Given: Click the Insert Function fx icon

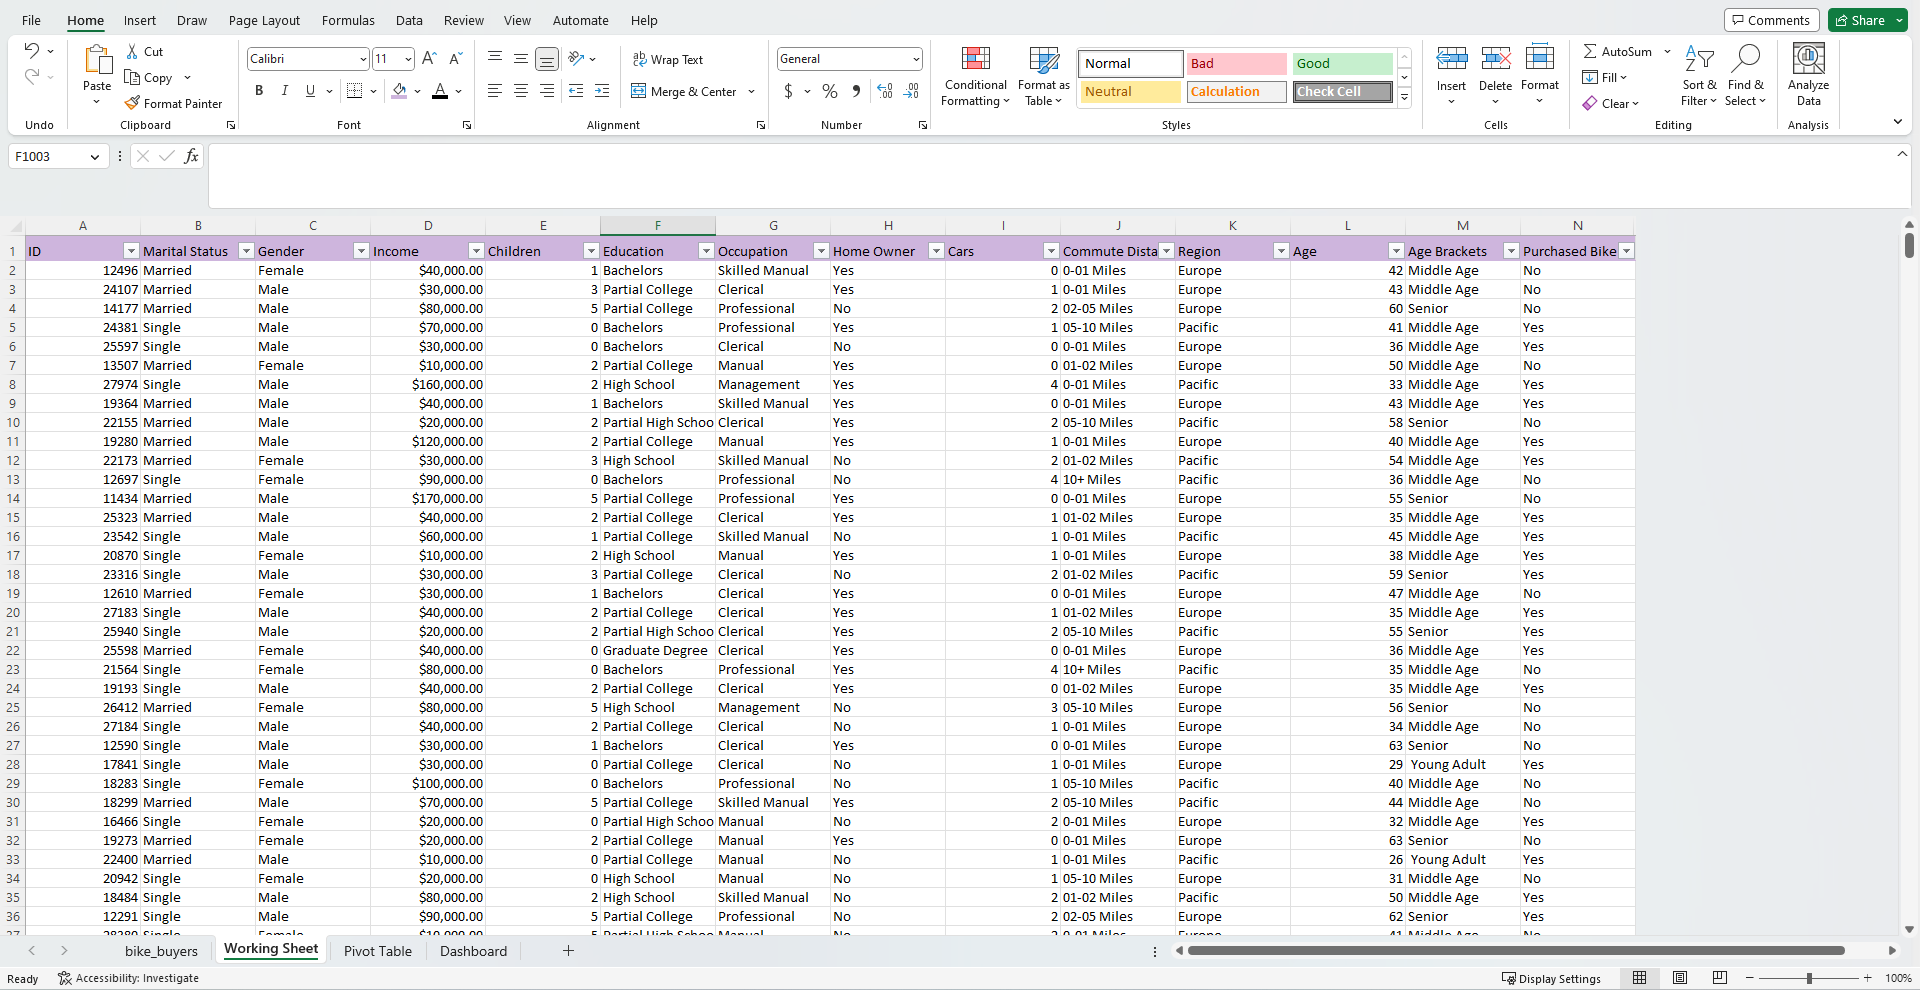Looking at the screenshot, I should click(191, 156).
